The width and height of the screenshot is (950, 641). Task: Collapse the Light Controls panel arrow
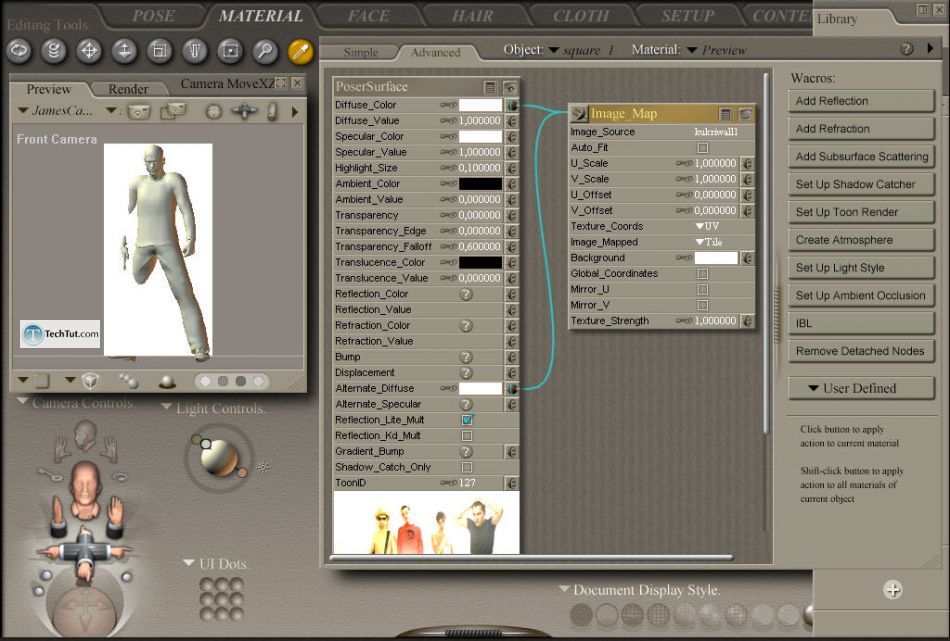pyautogui.click(x=167, y=407)
